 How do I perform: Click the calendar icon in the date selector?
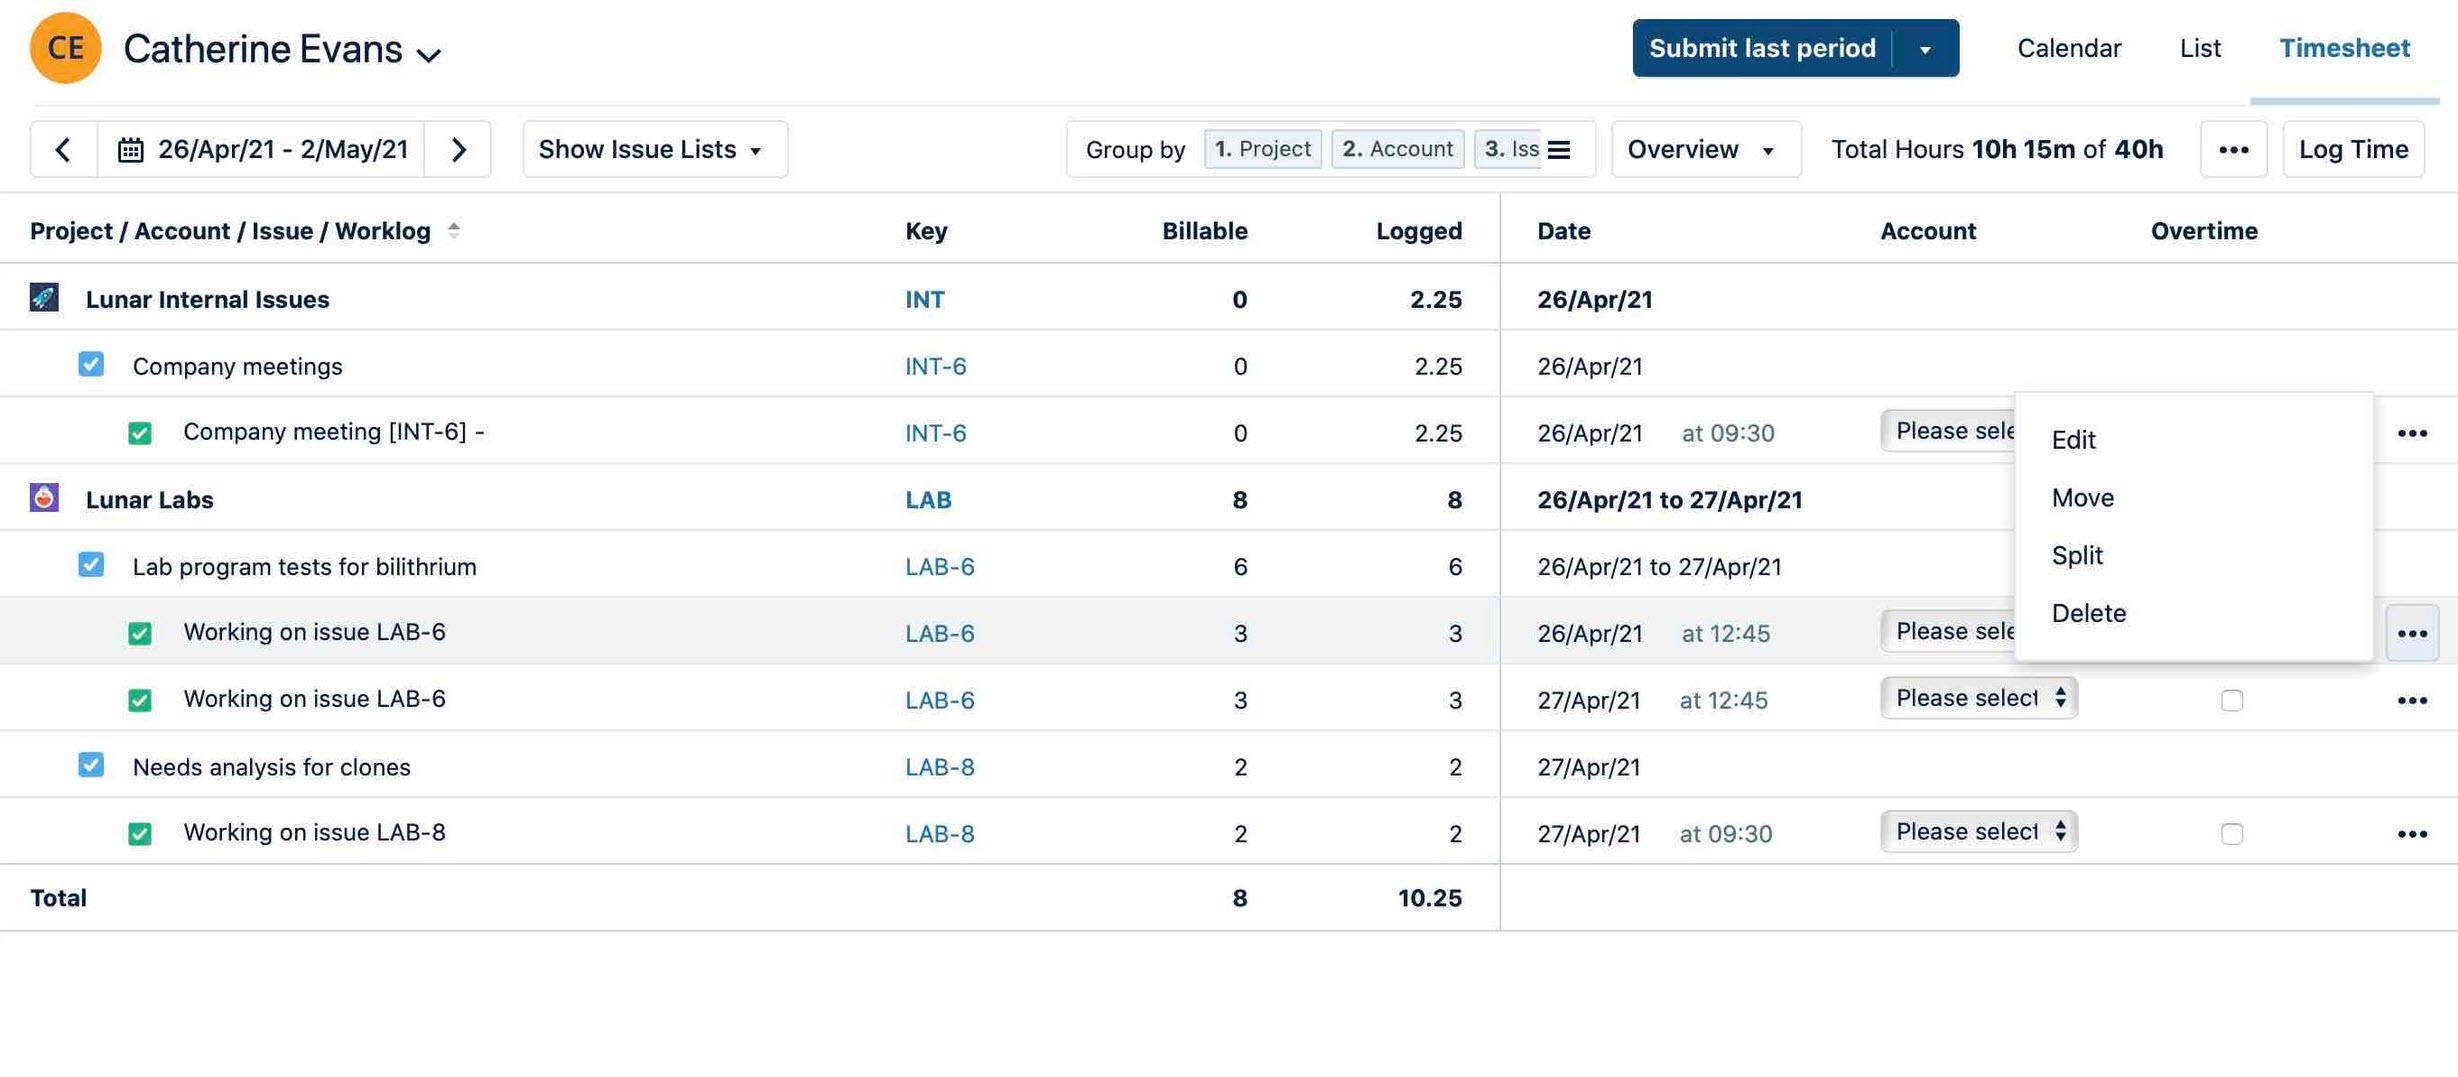pyautogui.click(x=131, y=148)
